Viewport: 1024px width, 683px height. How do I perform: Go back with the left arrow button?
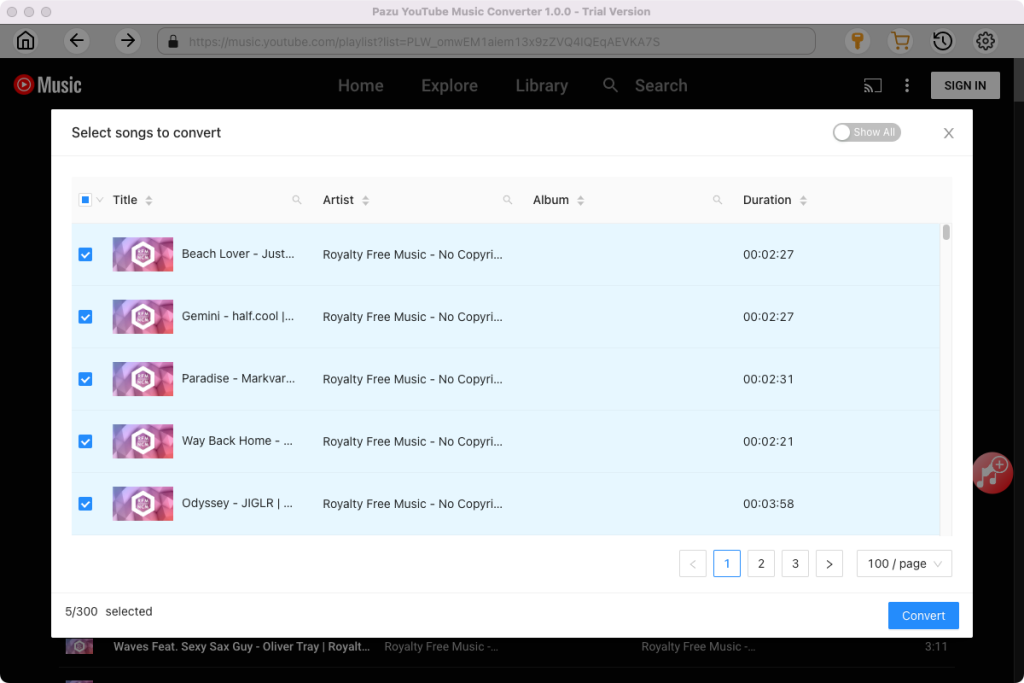(77, 41)
